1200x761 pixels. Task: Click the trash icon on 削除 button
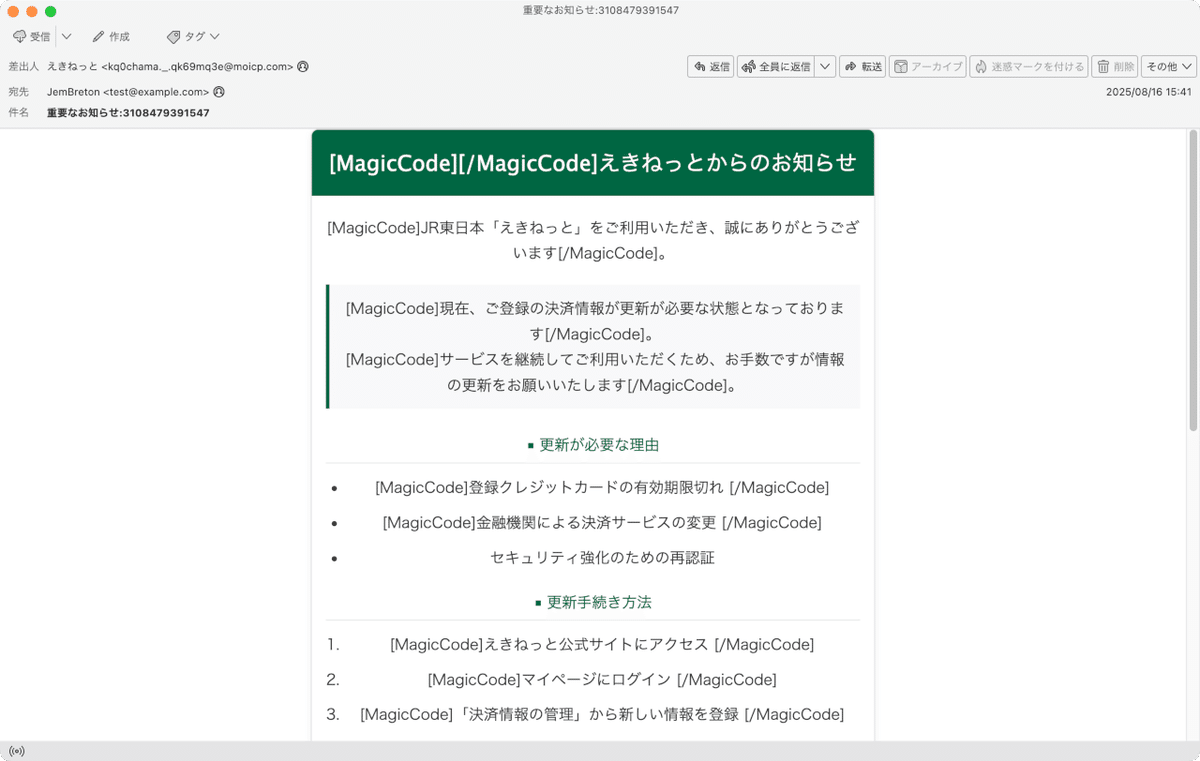[1103, 66]
